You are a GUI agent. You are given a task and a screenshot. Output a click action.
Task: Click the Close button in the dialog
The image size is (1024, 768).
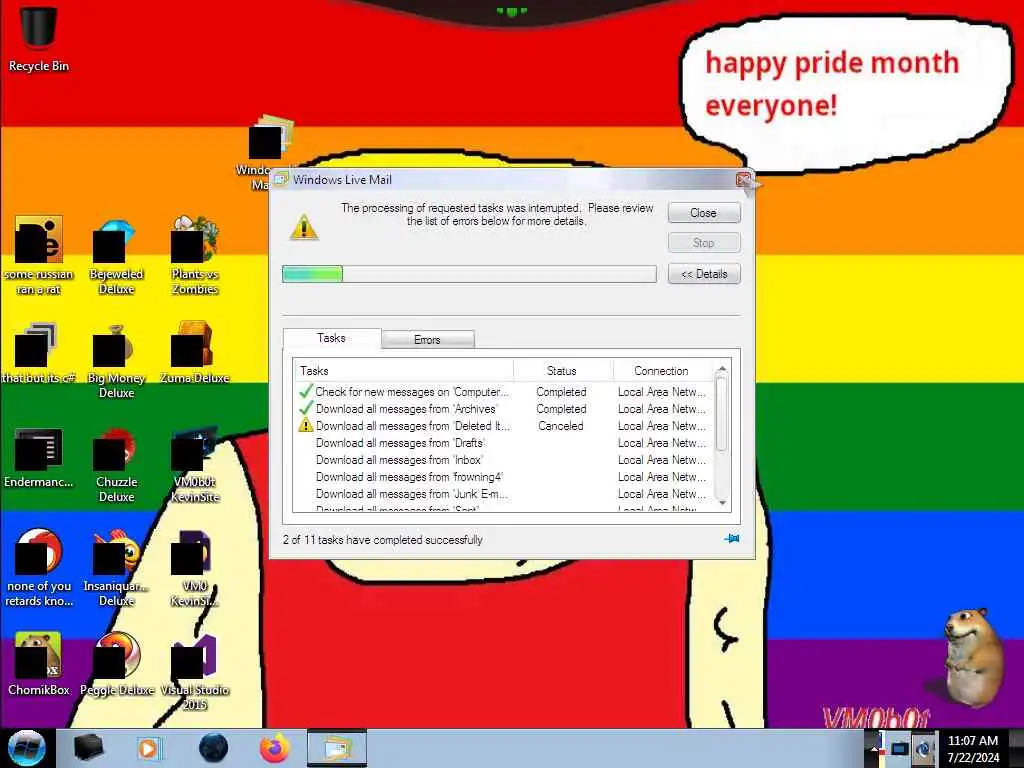(x=704, y=213)
